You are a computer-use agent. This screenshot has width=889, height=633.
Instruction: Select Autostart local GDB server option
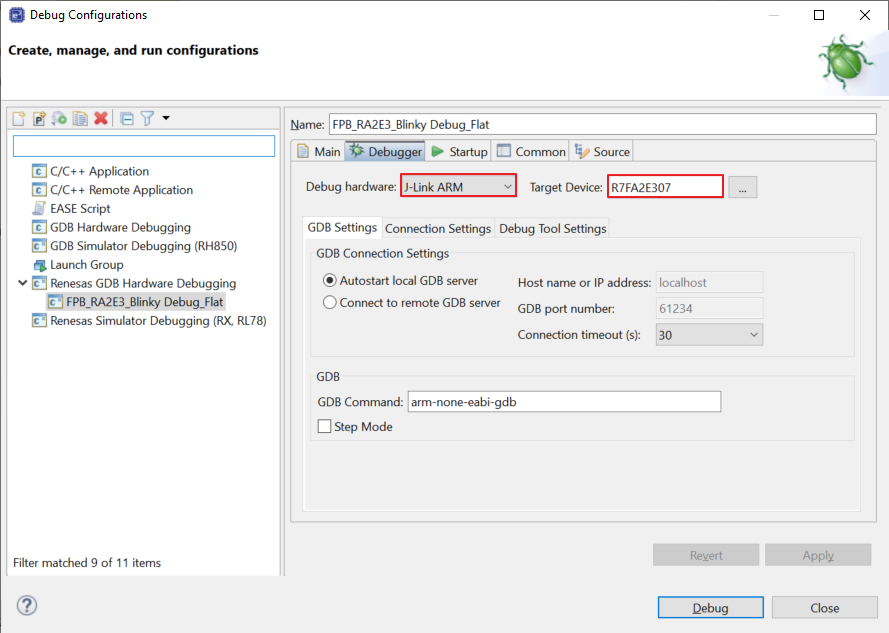[330, 281]
